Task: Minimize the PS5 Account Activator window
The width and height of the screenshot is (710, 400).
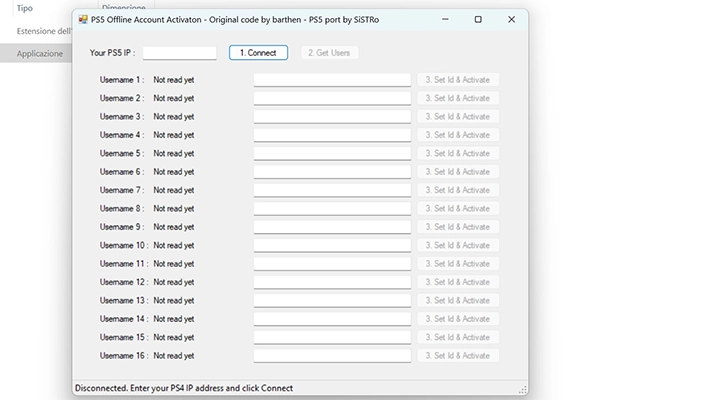Action: [x=445, y=19]
